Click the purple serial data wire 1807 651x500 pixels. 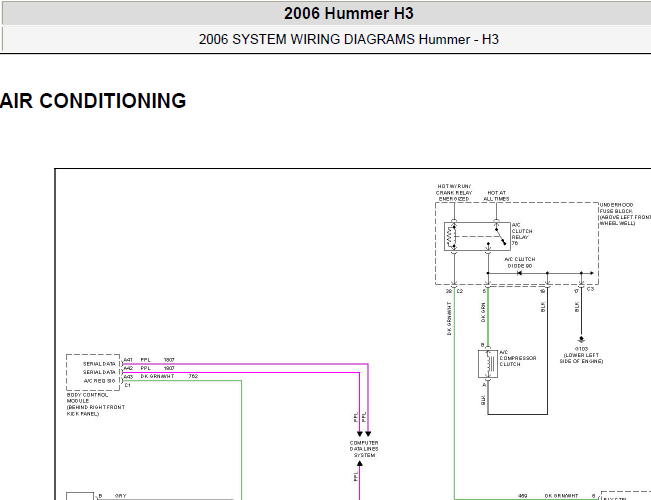(245, 364)
